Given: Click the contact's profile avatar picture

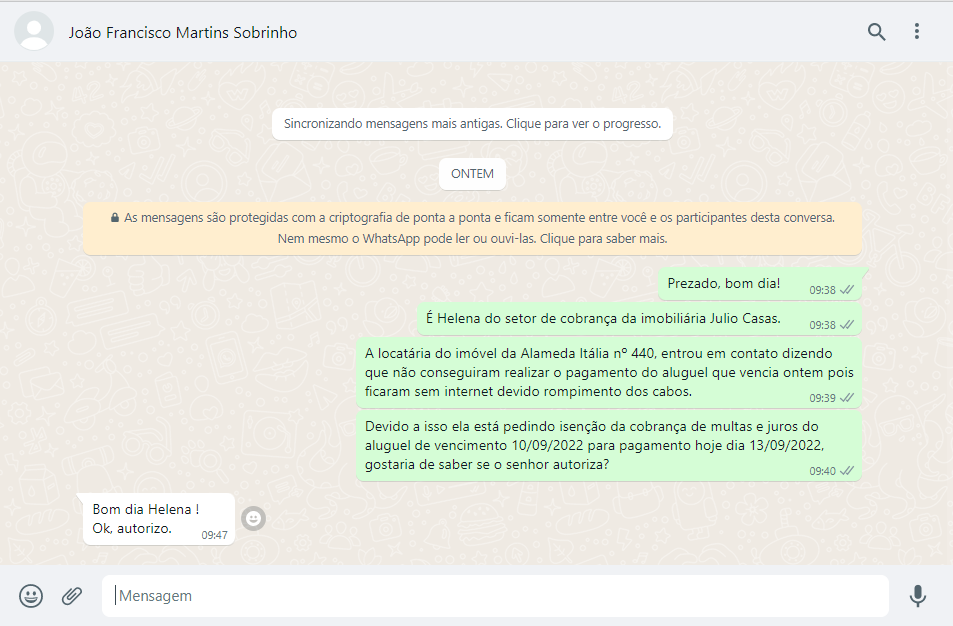Looking at the screenshot, I should pos(35,32).
